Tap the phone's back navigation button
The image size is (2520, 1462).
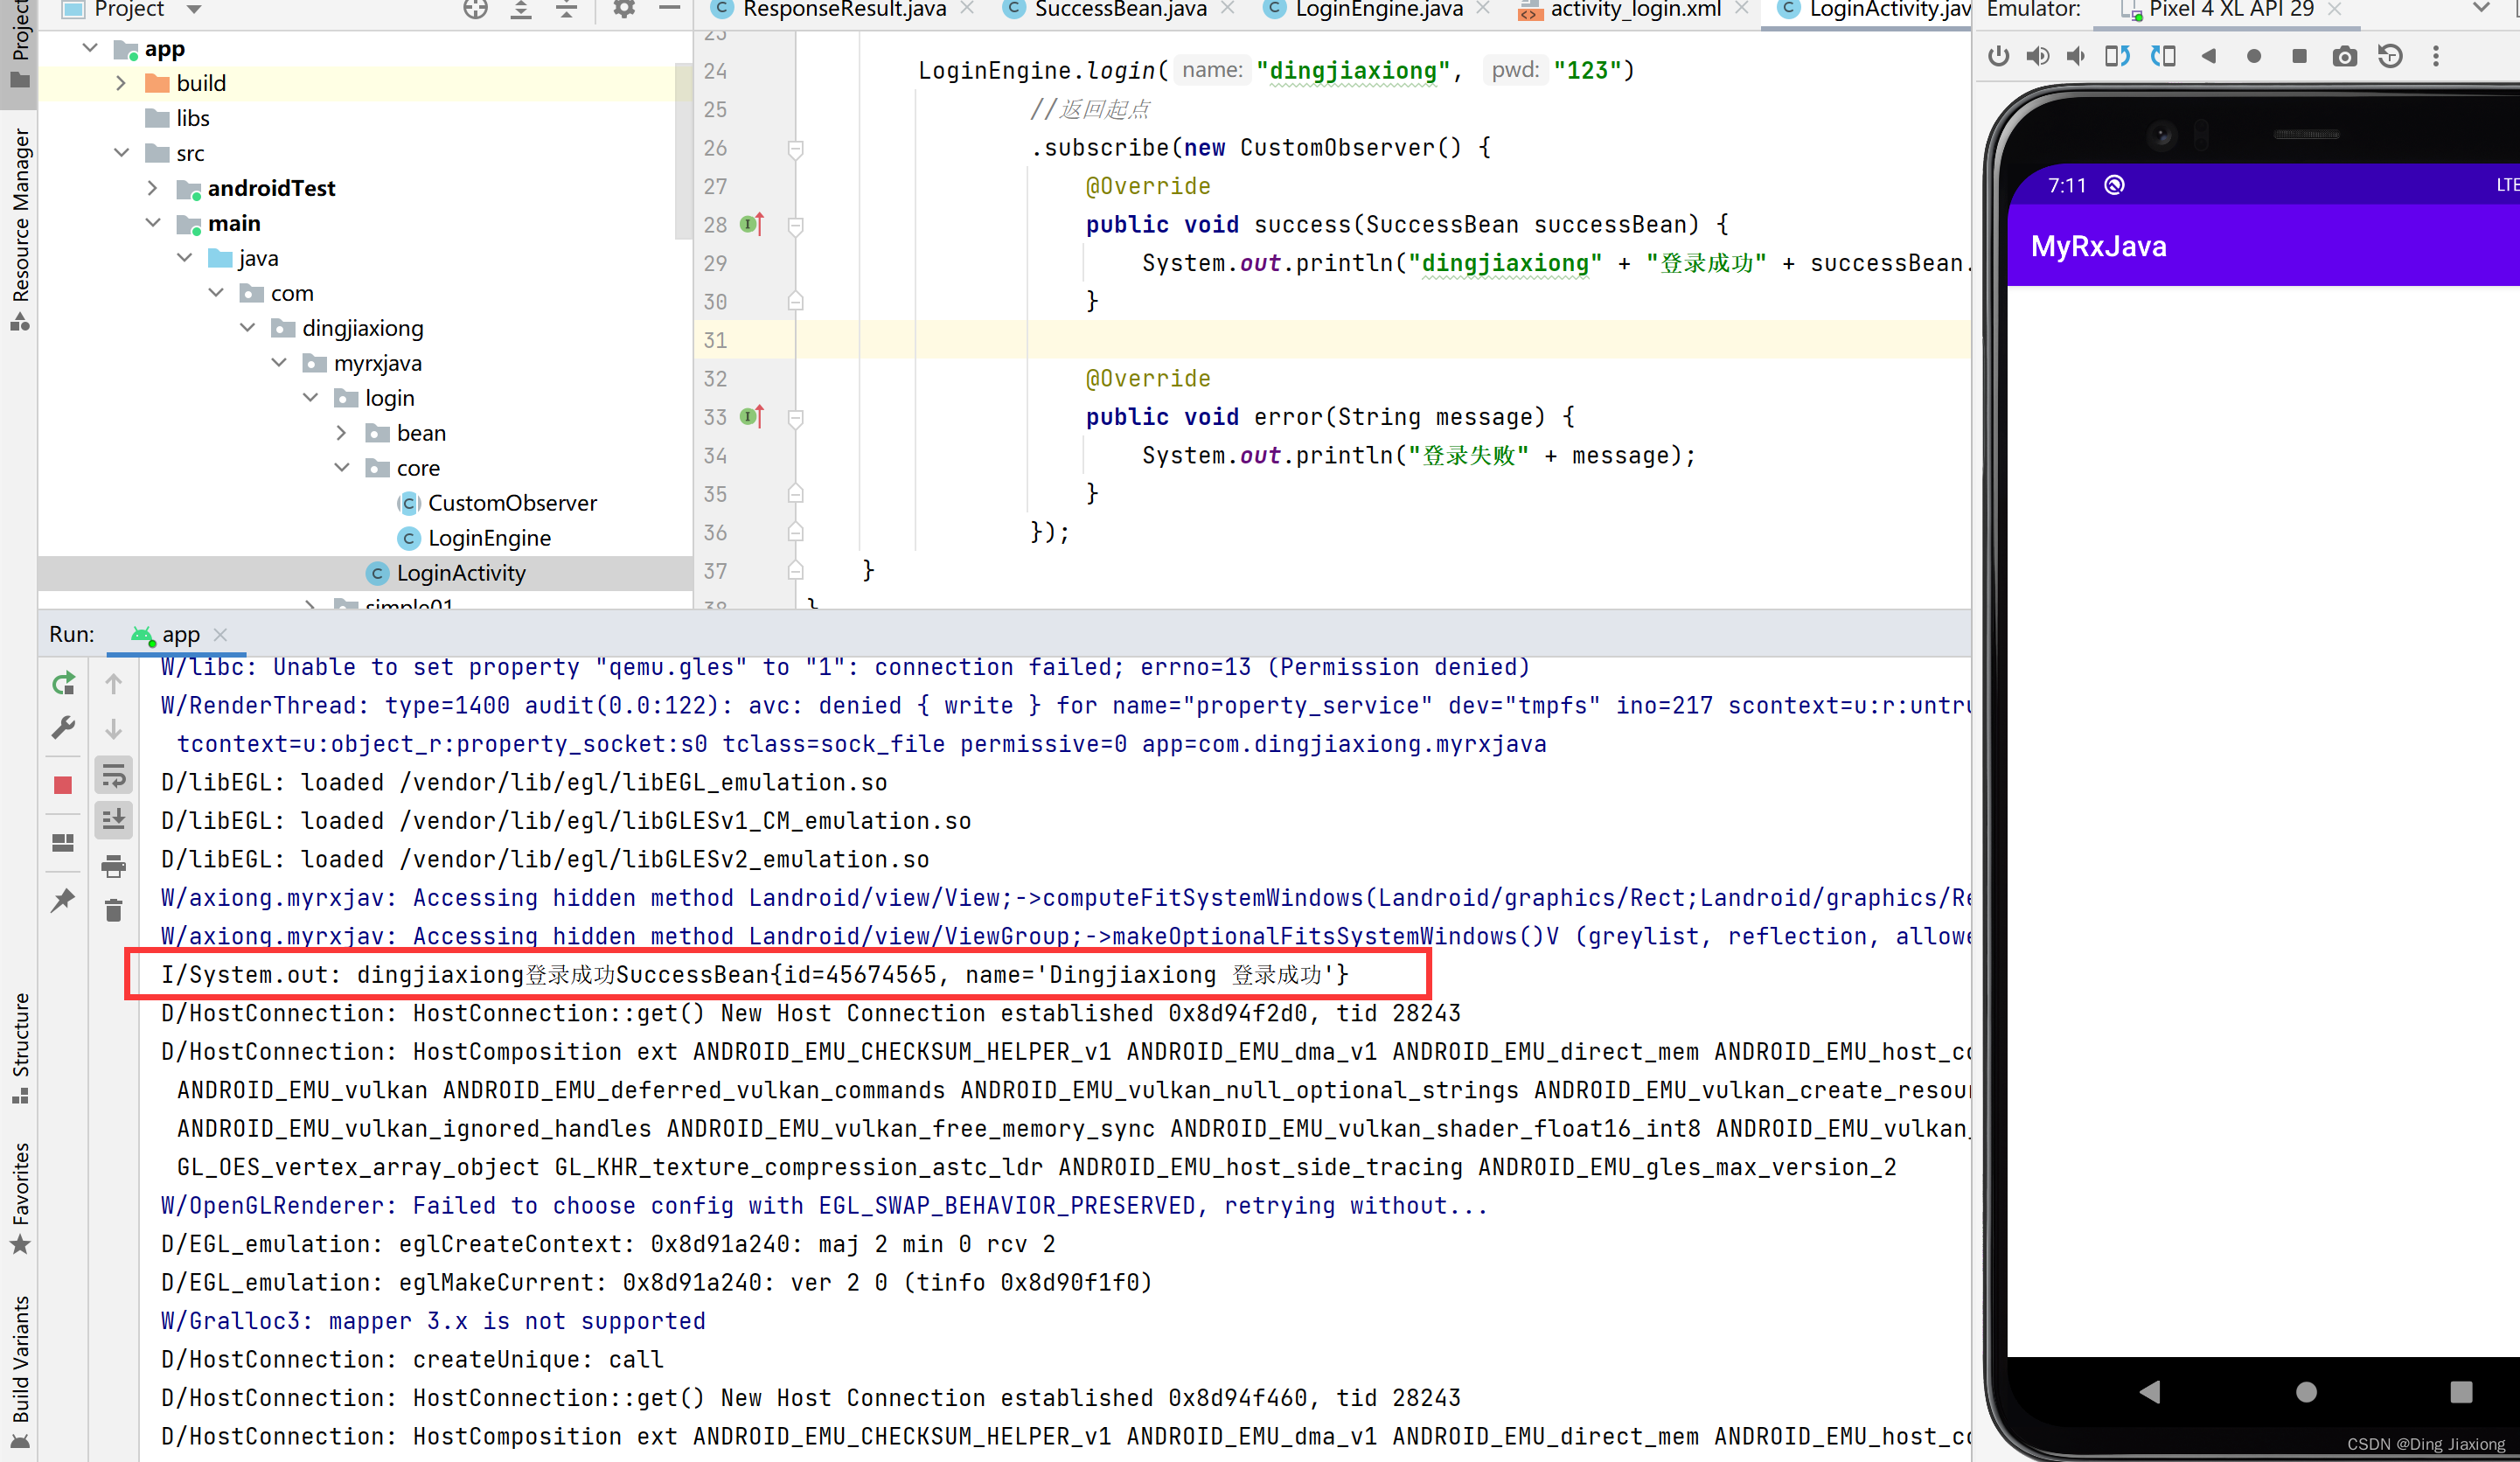click(2149, 1391)
